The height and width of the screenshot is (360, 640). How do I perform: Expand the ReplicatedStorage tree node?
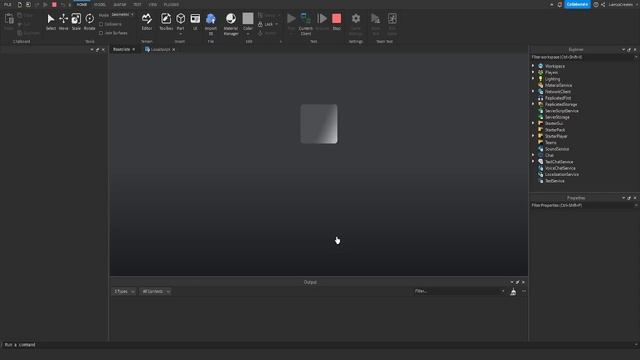tap(533, 104)
